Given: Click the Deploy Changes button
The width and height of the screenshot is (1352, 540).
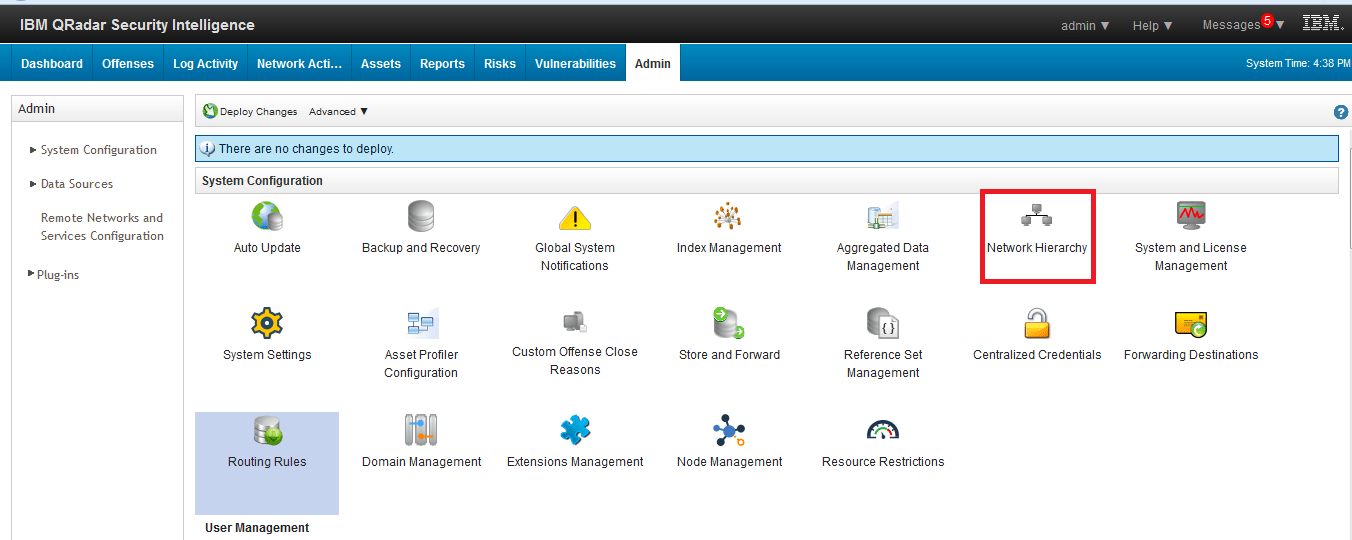Looking at the screenshot, I should tap(250, 112).
